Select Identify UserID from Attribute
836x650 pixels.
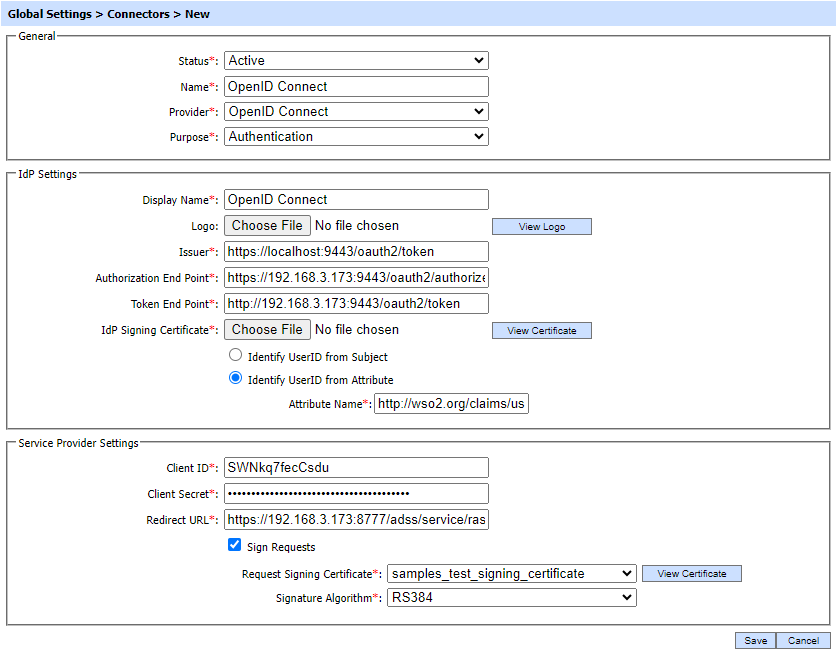point(236,379)
